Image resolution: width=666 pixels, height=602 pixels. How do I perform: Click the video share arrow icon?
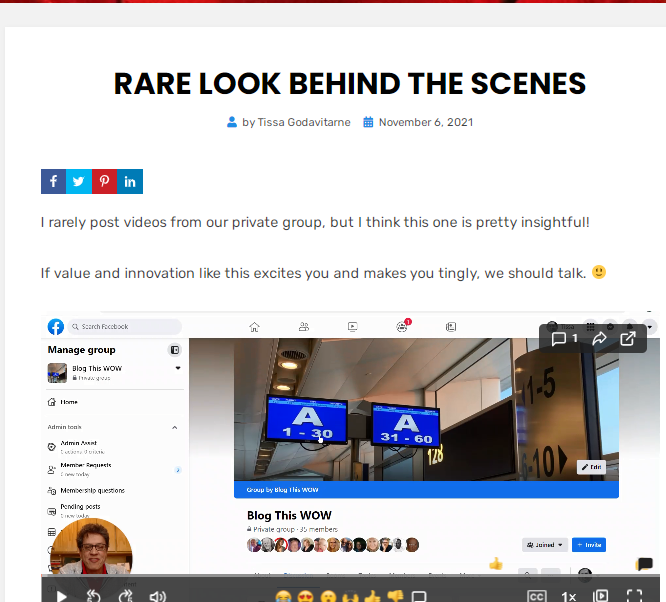click(599, 339)
